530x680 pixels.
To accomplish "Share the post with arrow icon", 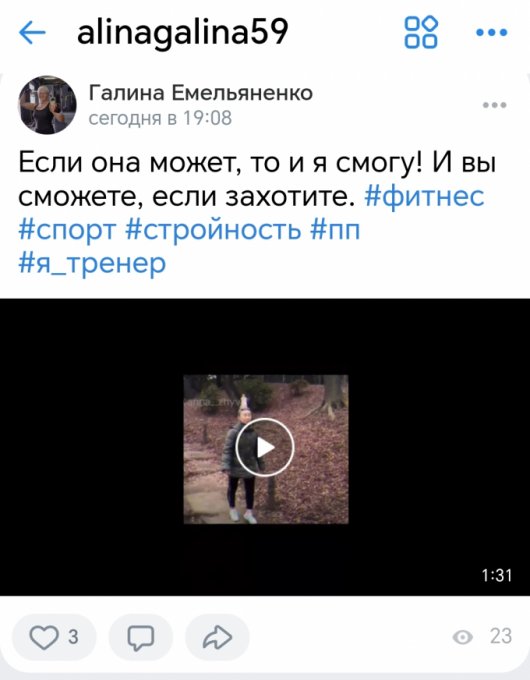I will (217, 637).
